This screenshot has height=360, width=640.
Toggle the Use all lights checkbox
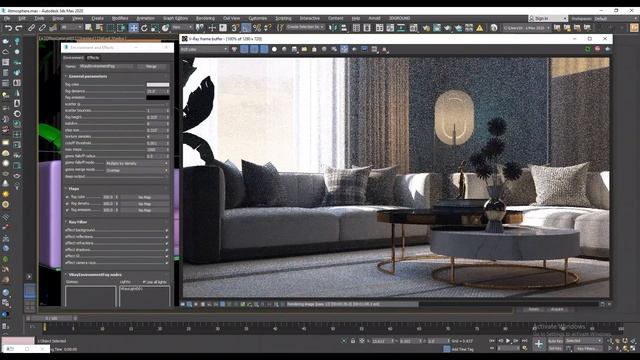pyautogui.click(x=144, y=282)
